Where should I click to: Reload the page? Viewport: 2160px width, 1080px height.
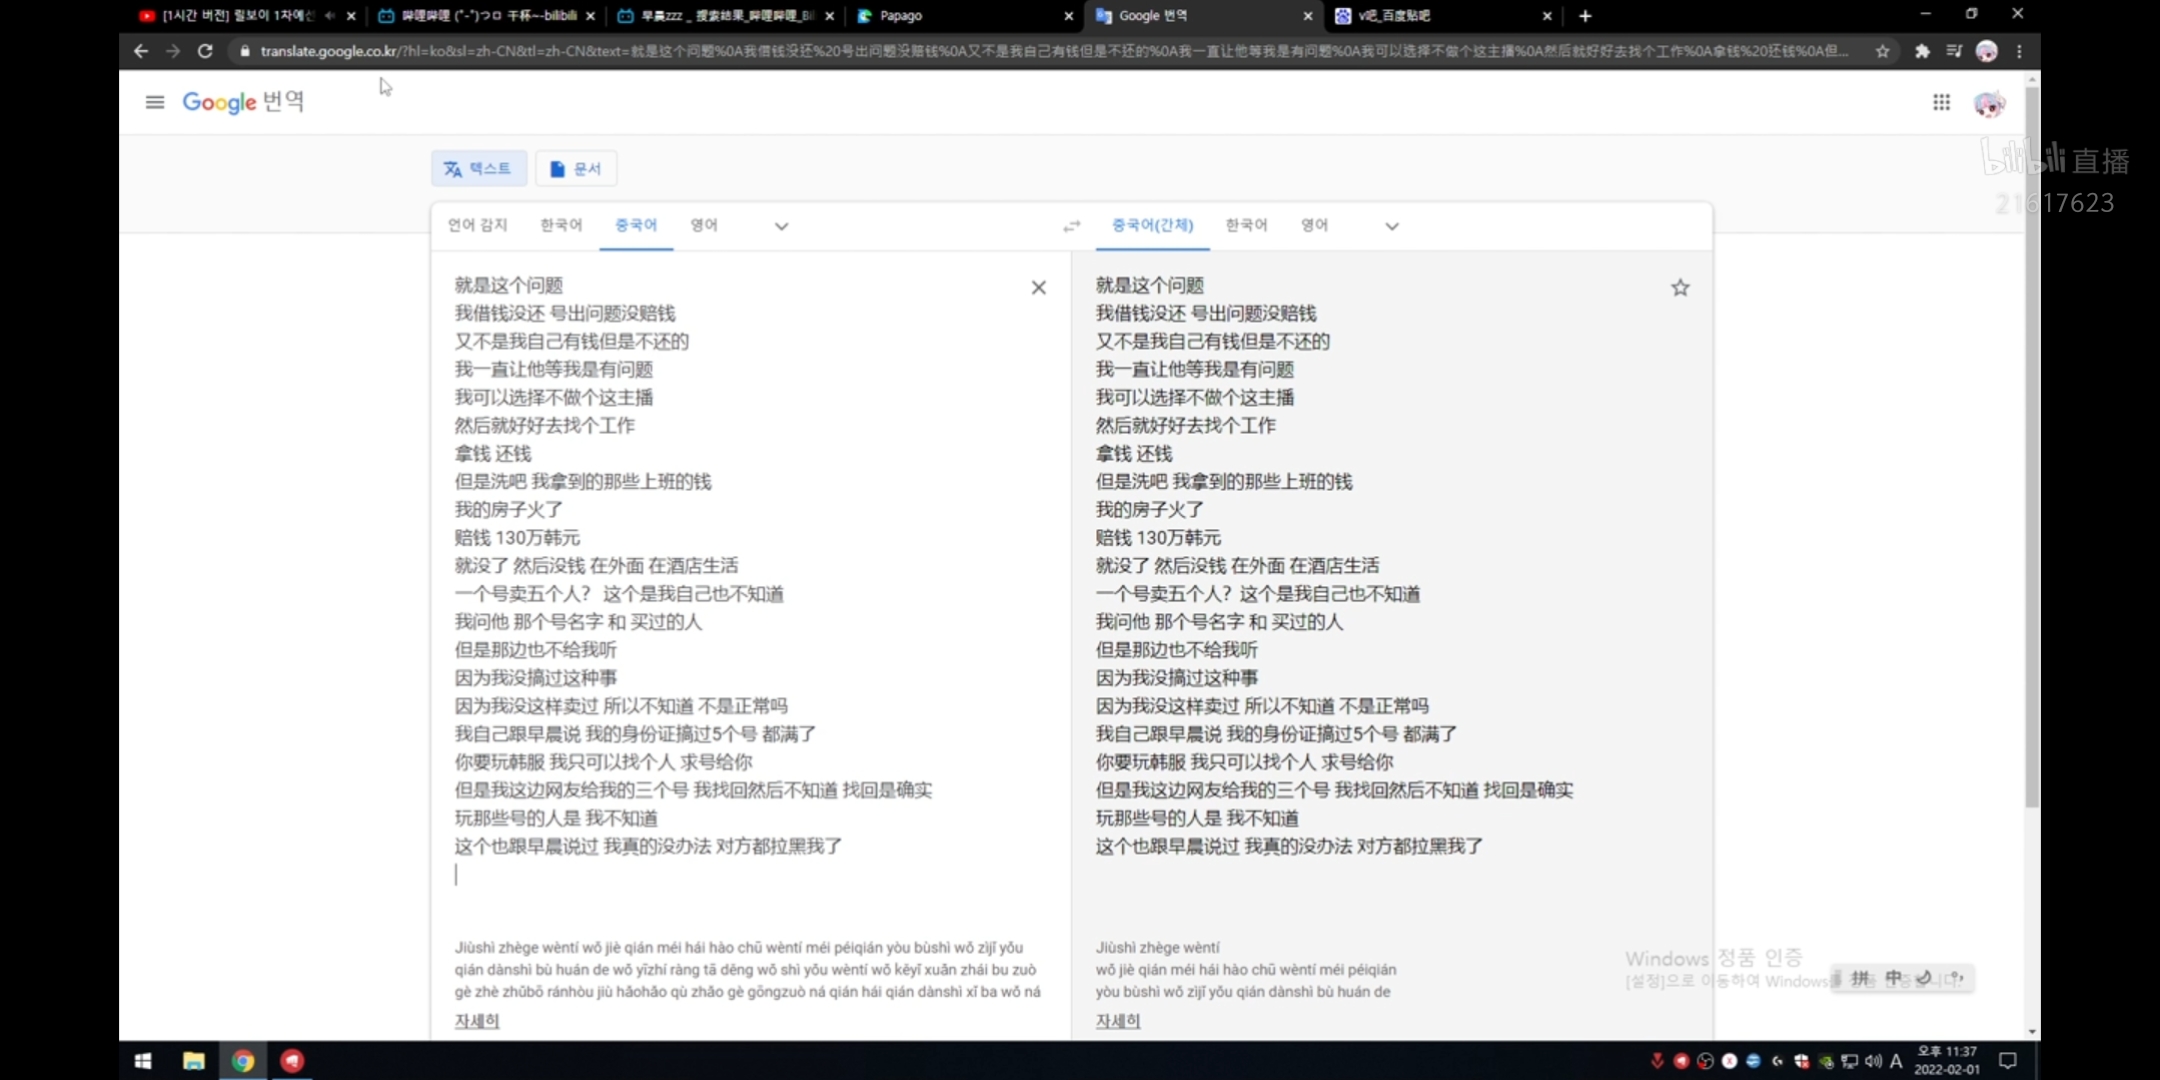click(x=205, y=51)
